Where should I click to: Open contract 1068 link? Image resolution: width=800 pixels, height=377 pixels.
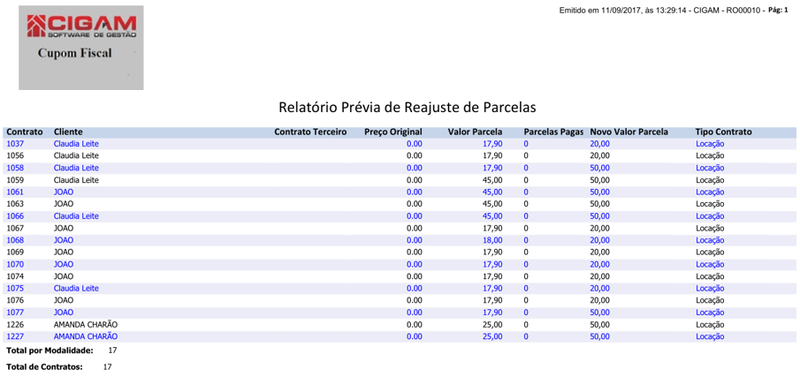pyautogui.click(x=15, y=240)
